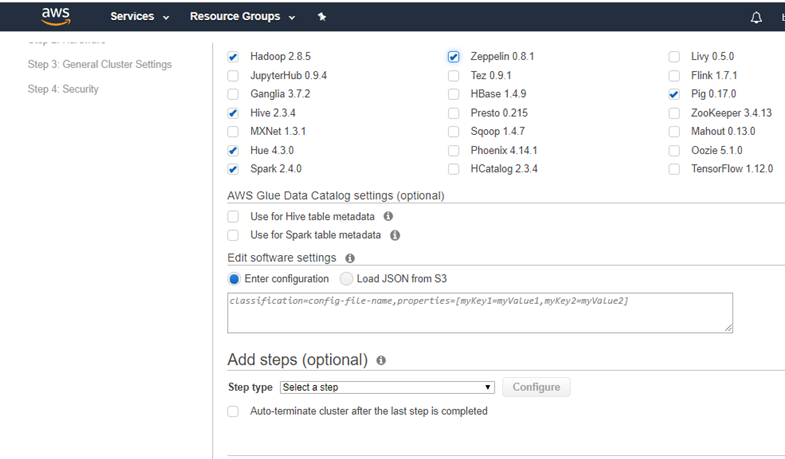
Task: Click the pin shortcuts star icon
Action: tap(322, 17)
